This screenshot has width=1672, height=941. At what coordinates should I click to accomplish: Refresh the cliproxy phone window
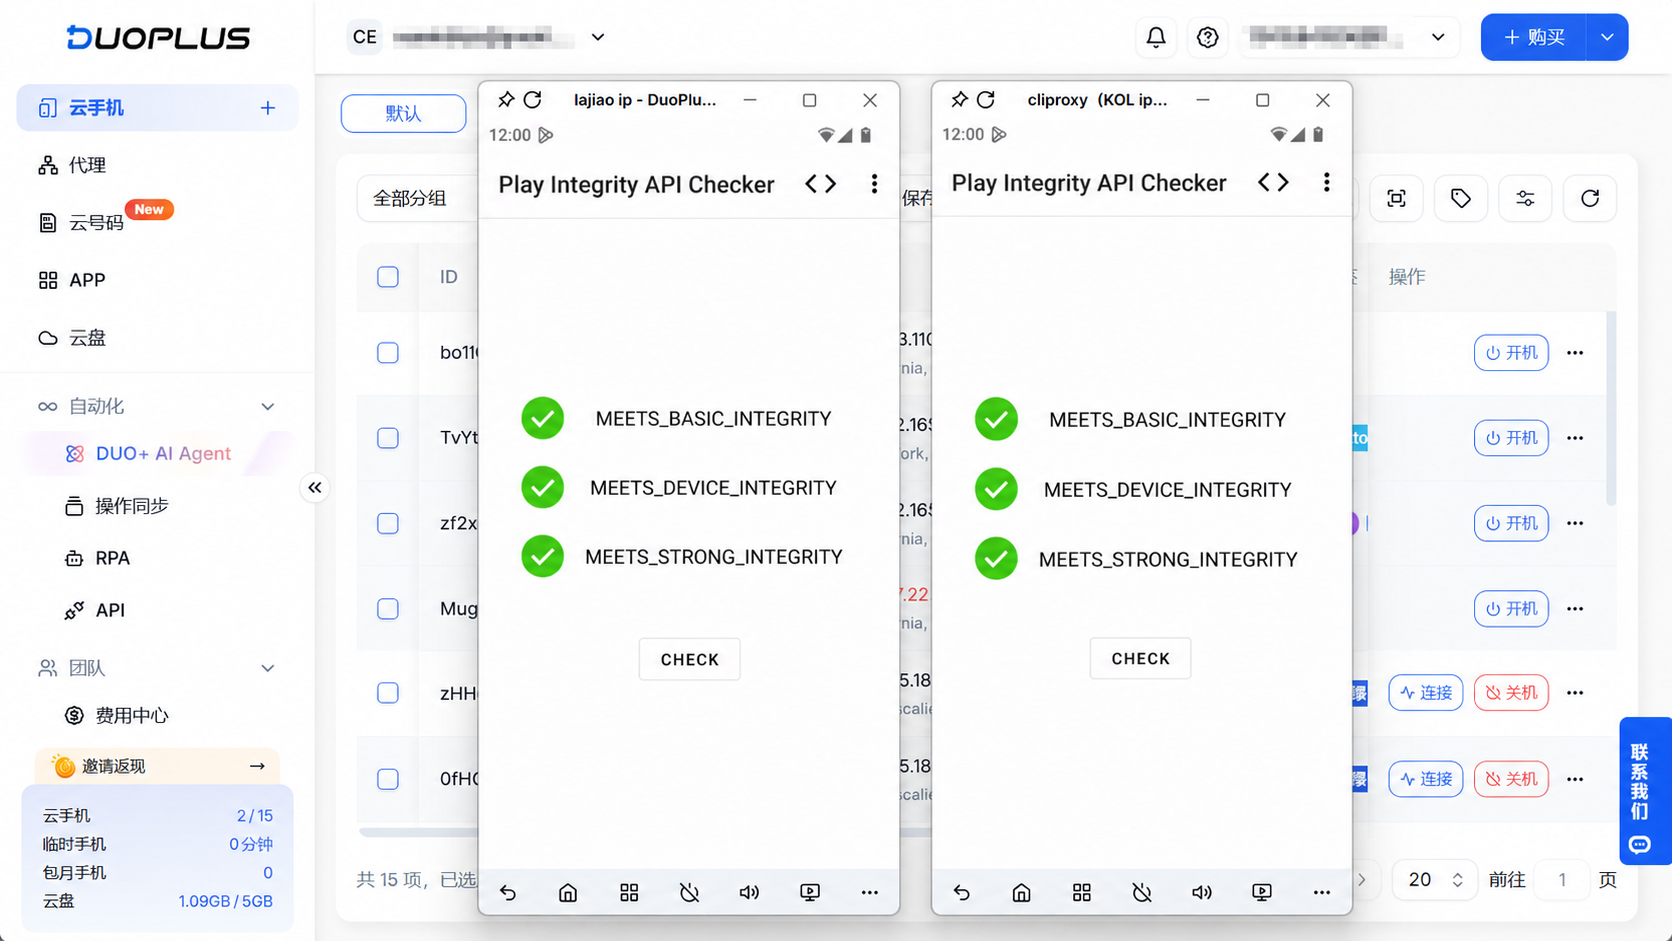(986, 99)
